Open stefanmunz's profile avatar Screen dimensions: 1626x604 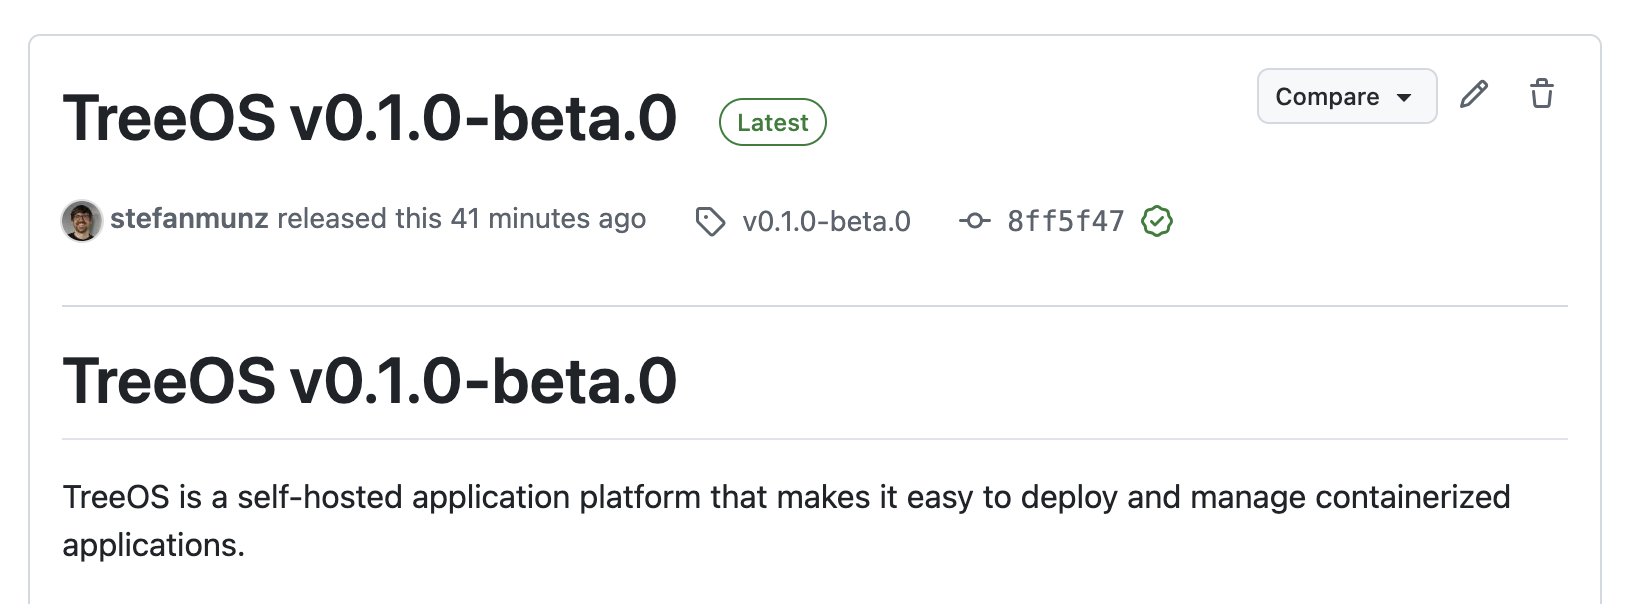[81, 219]
